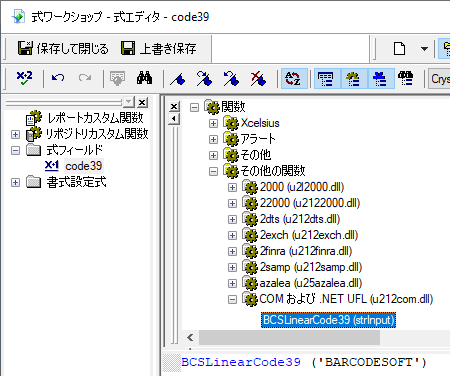Click the browse data icon

(x=117, y=79)
